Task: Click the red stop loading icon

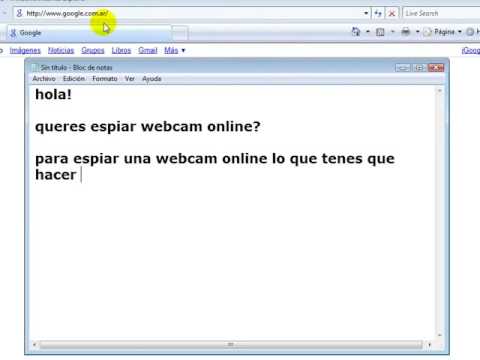Action: pyautogui.click(x=392, y=13)
